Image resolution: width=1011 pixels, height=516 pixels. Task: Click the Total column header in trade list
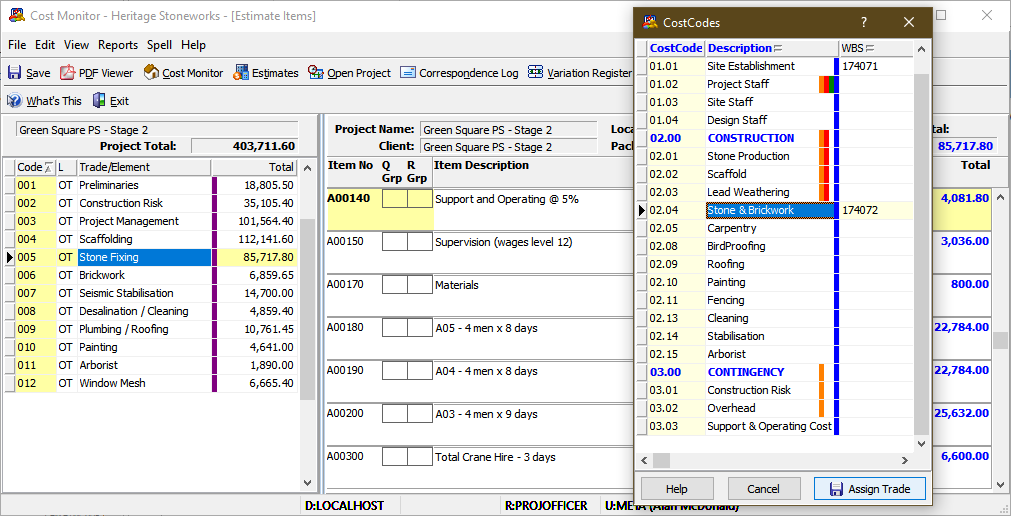(x=255, y=167)
